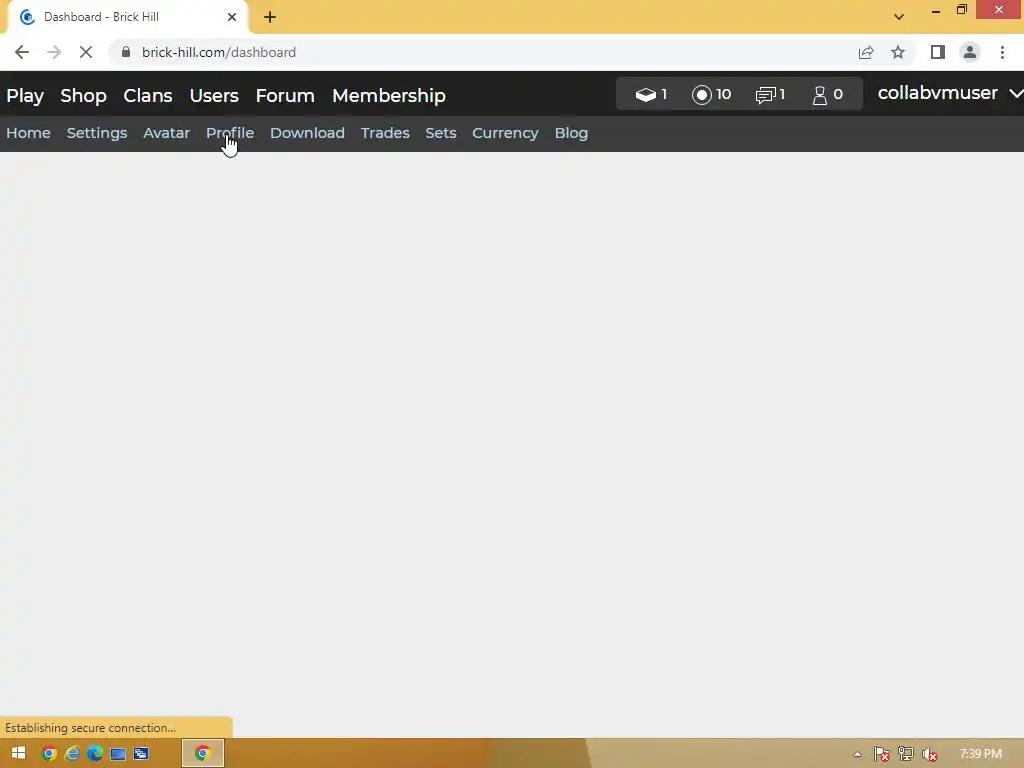Open the Avatar editor link

pos(167,133)
